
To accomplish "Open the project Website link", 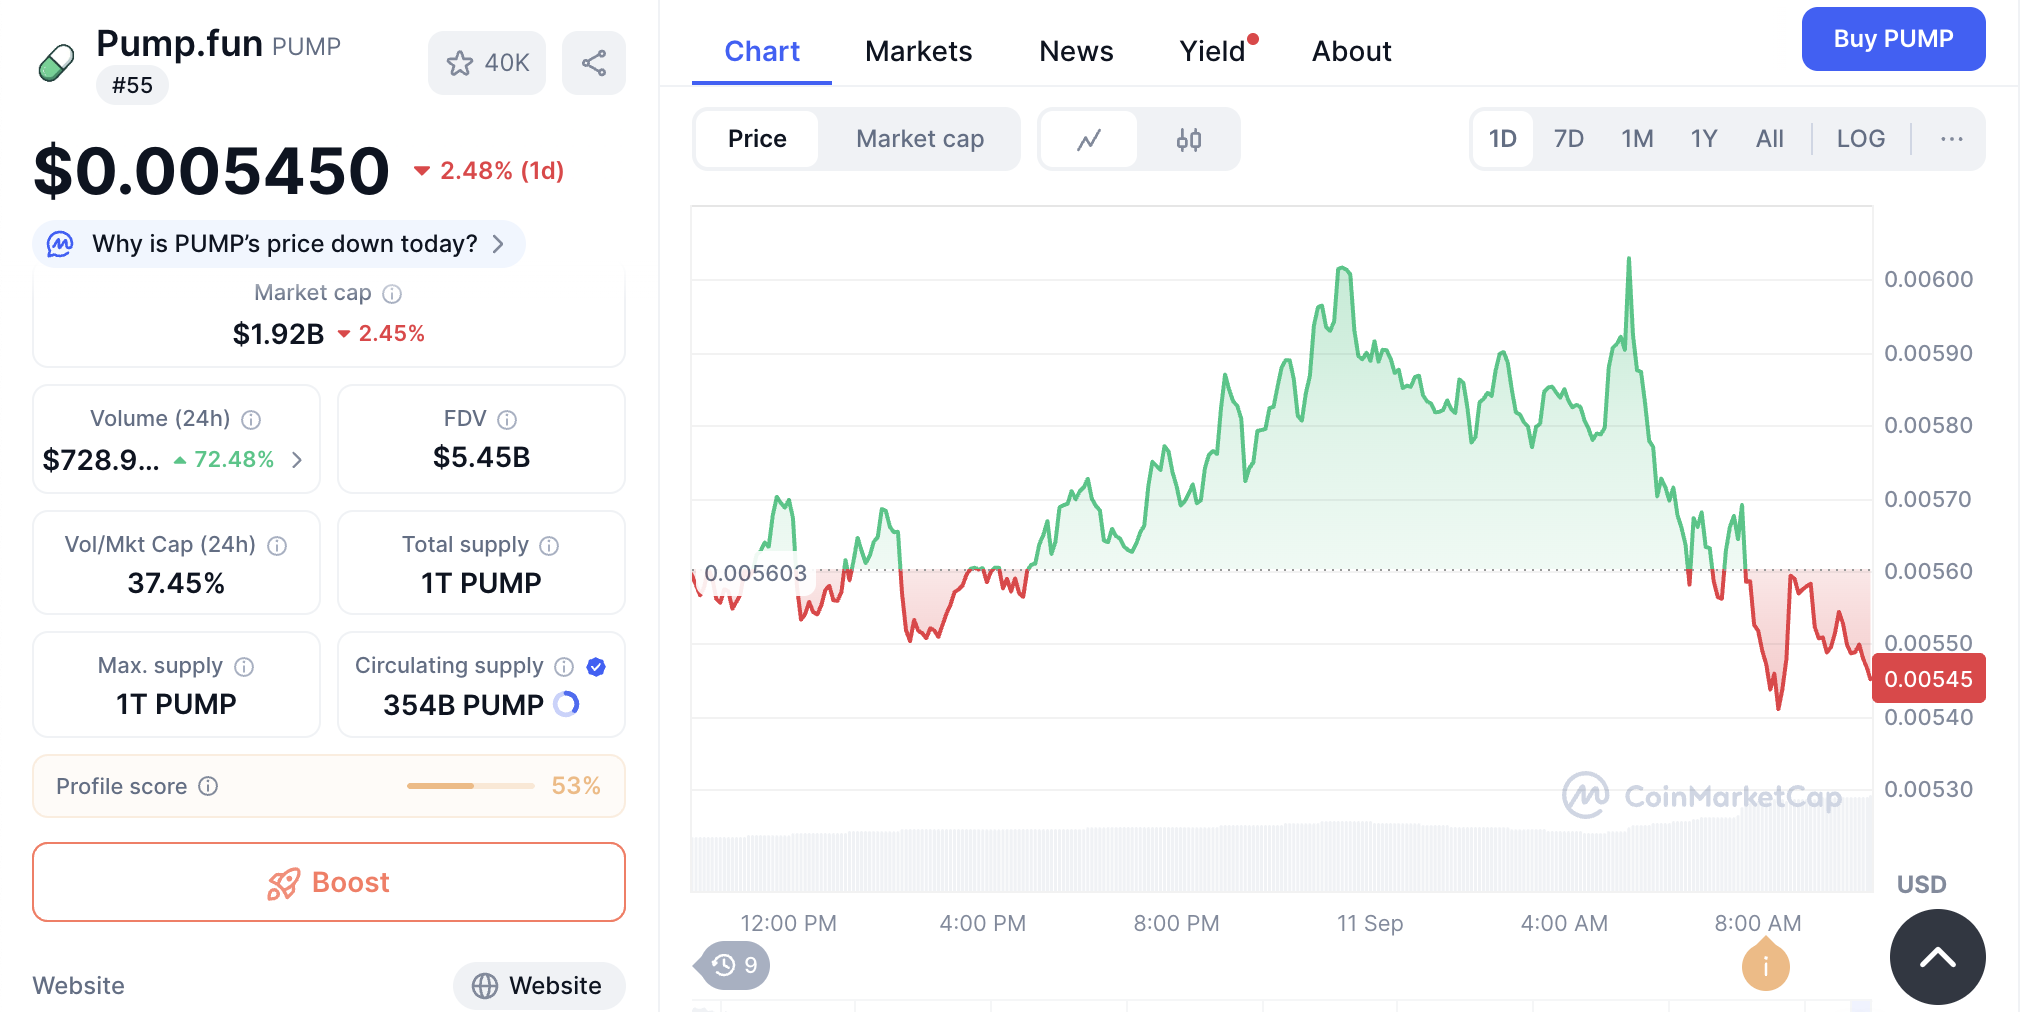I will [x=539, y=985].
